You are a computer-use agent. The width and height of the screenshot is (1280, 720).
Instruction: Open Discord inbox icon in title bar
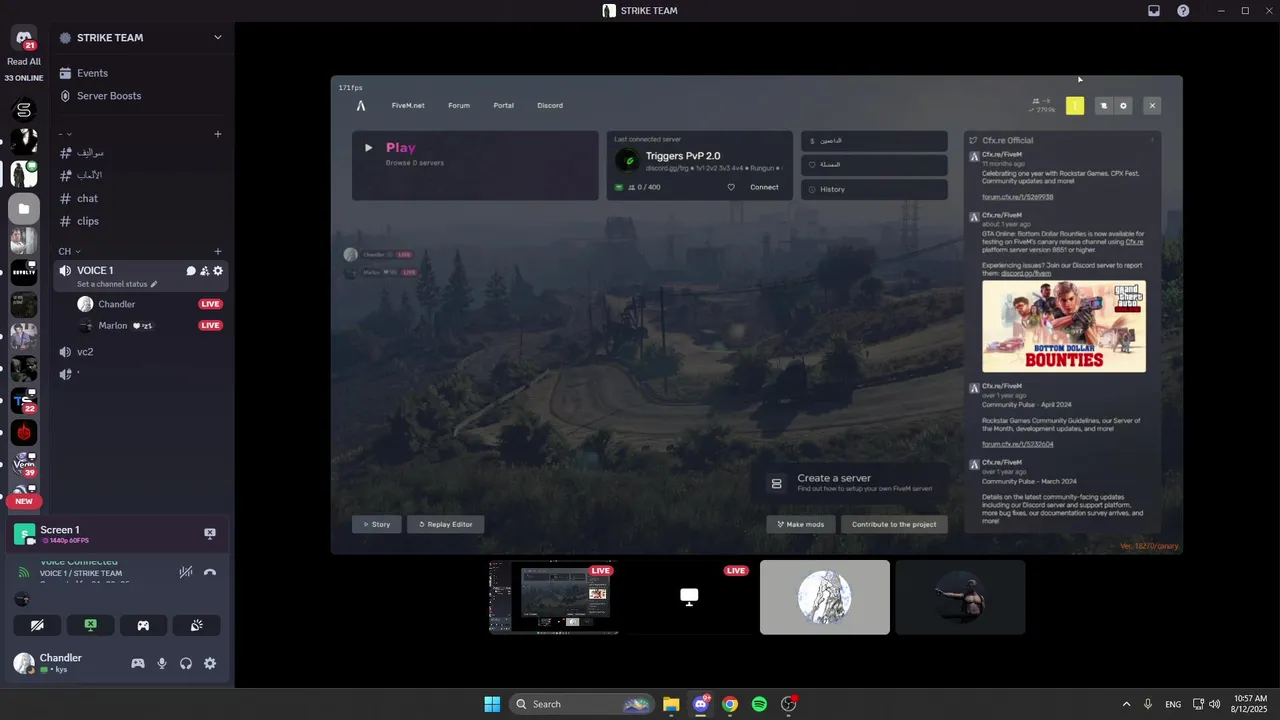[1154, 11]
